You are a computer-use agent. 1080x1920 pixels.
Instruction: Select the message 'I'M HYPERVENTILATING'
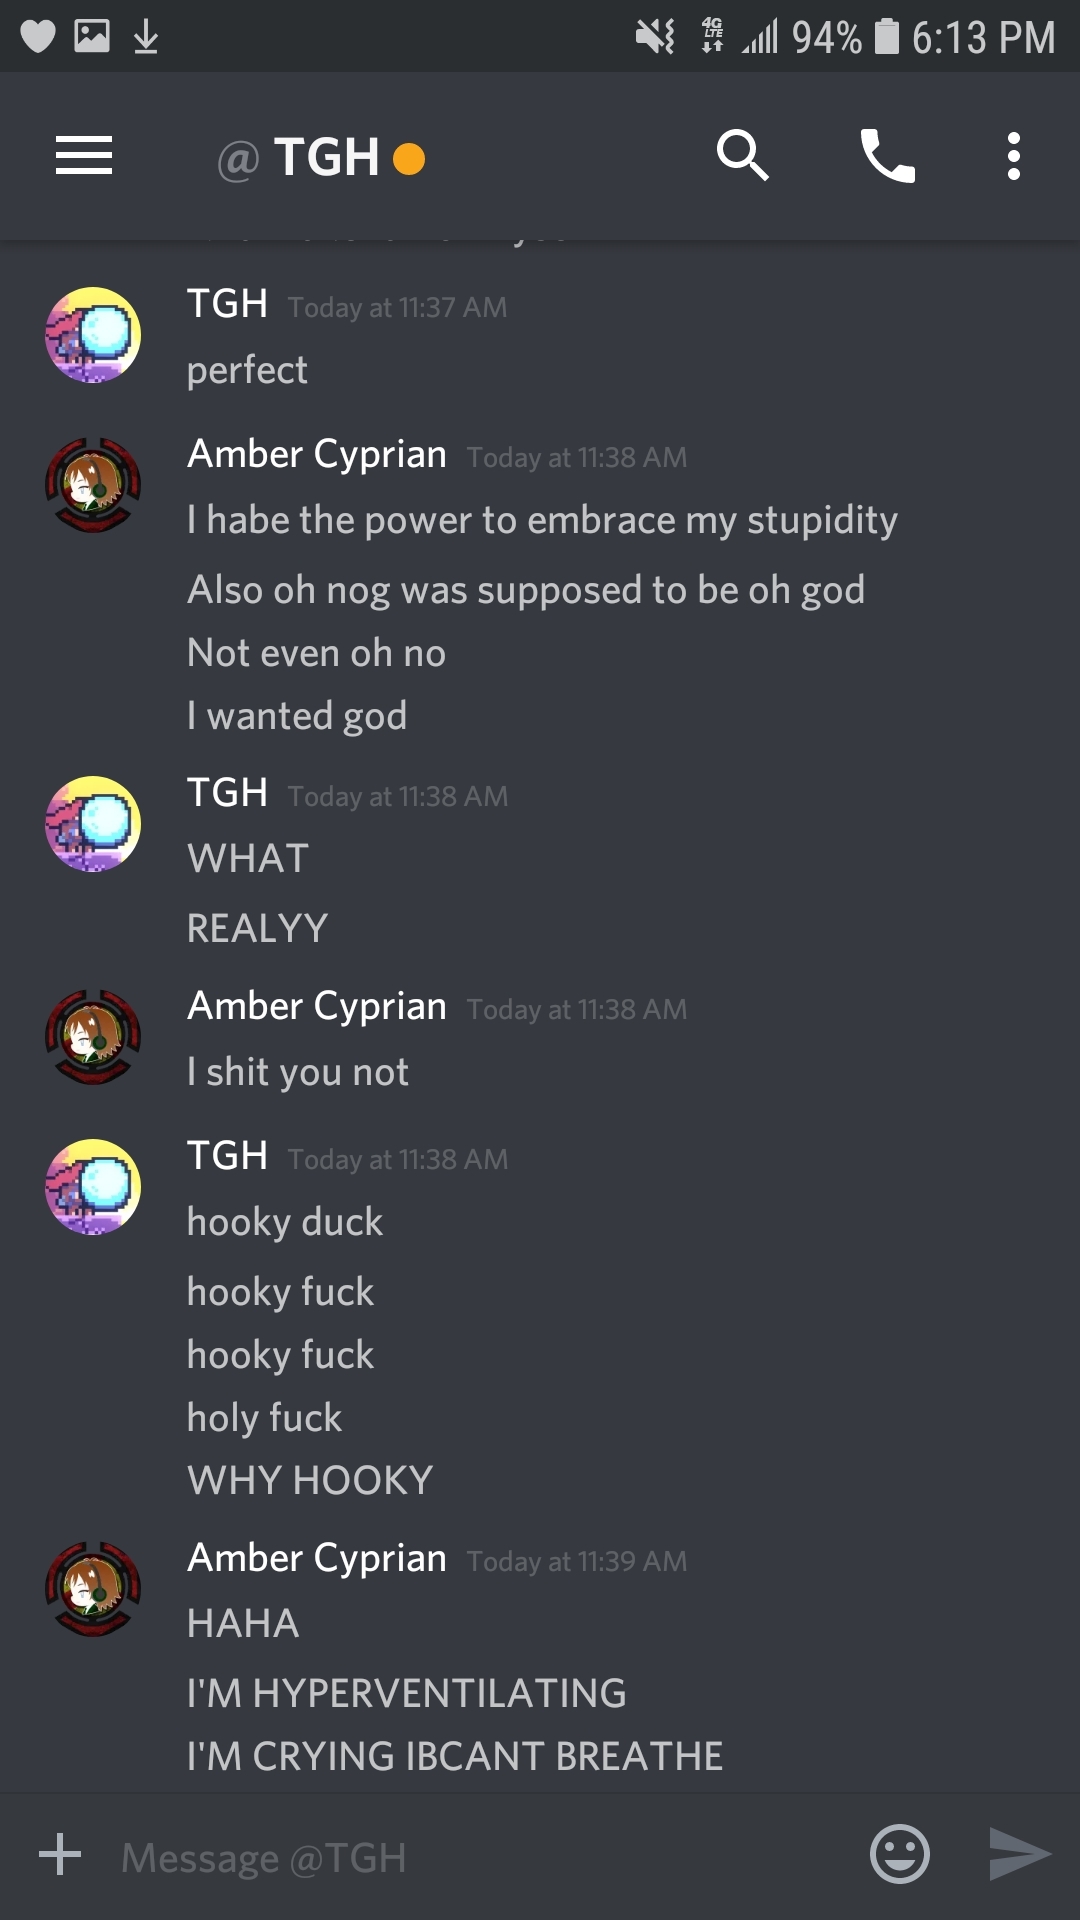[x=407, y=1693]
